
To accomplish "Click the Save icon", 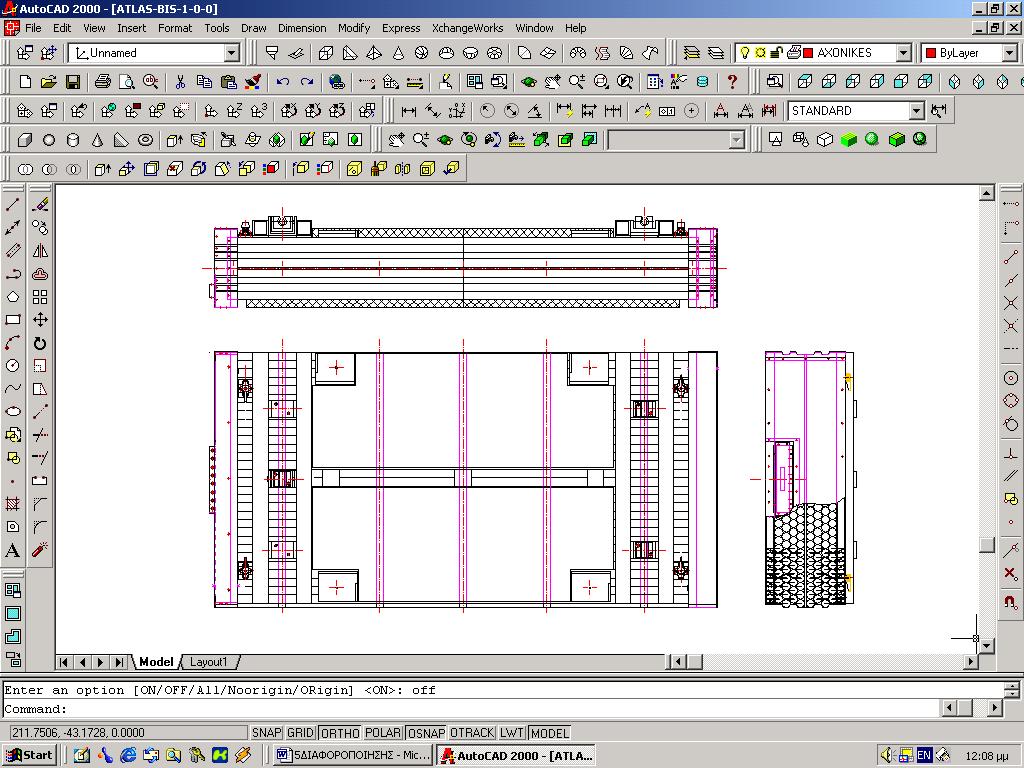I will (72, 82).
